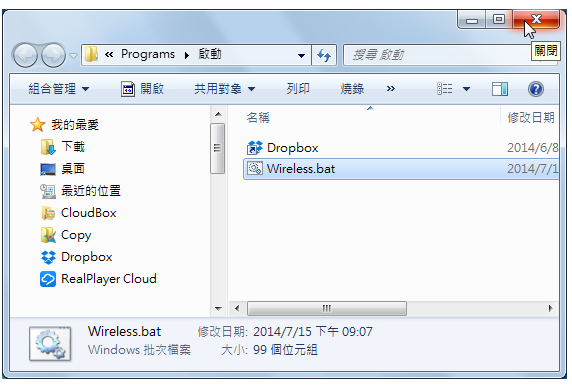Open Help with the question mark icon
The width and height of the screenshot is (572, 386).
536,89
